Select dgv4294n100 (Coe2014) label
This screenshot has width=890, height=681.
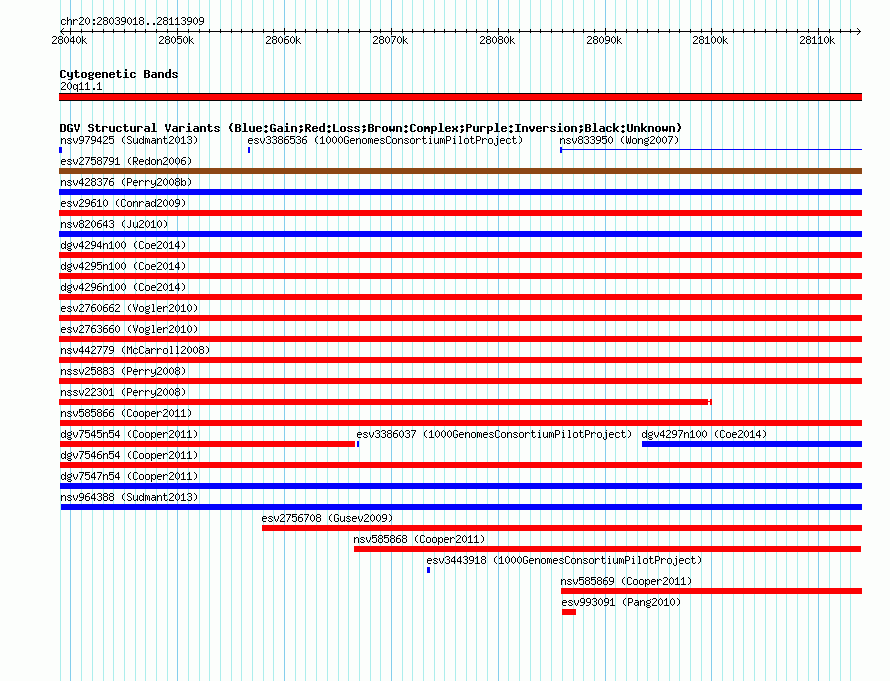pos(123,245)
